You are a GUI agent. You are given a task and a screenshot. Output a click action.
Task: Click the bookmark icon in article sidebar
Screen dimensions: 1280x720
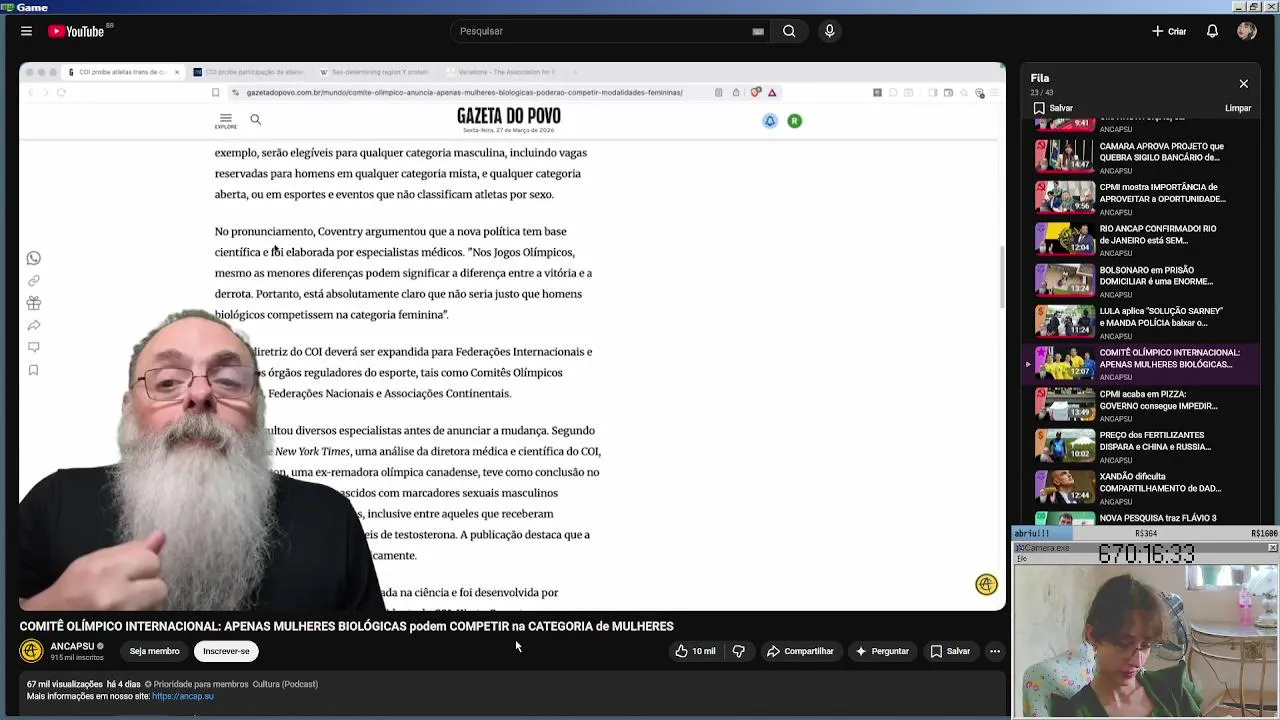point(33,370)
